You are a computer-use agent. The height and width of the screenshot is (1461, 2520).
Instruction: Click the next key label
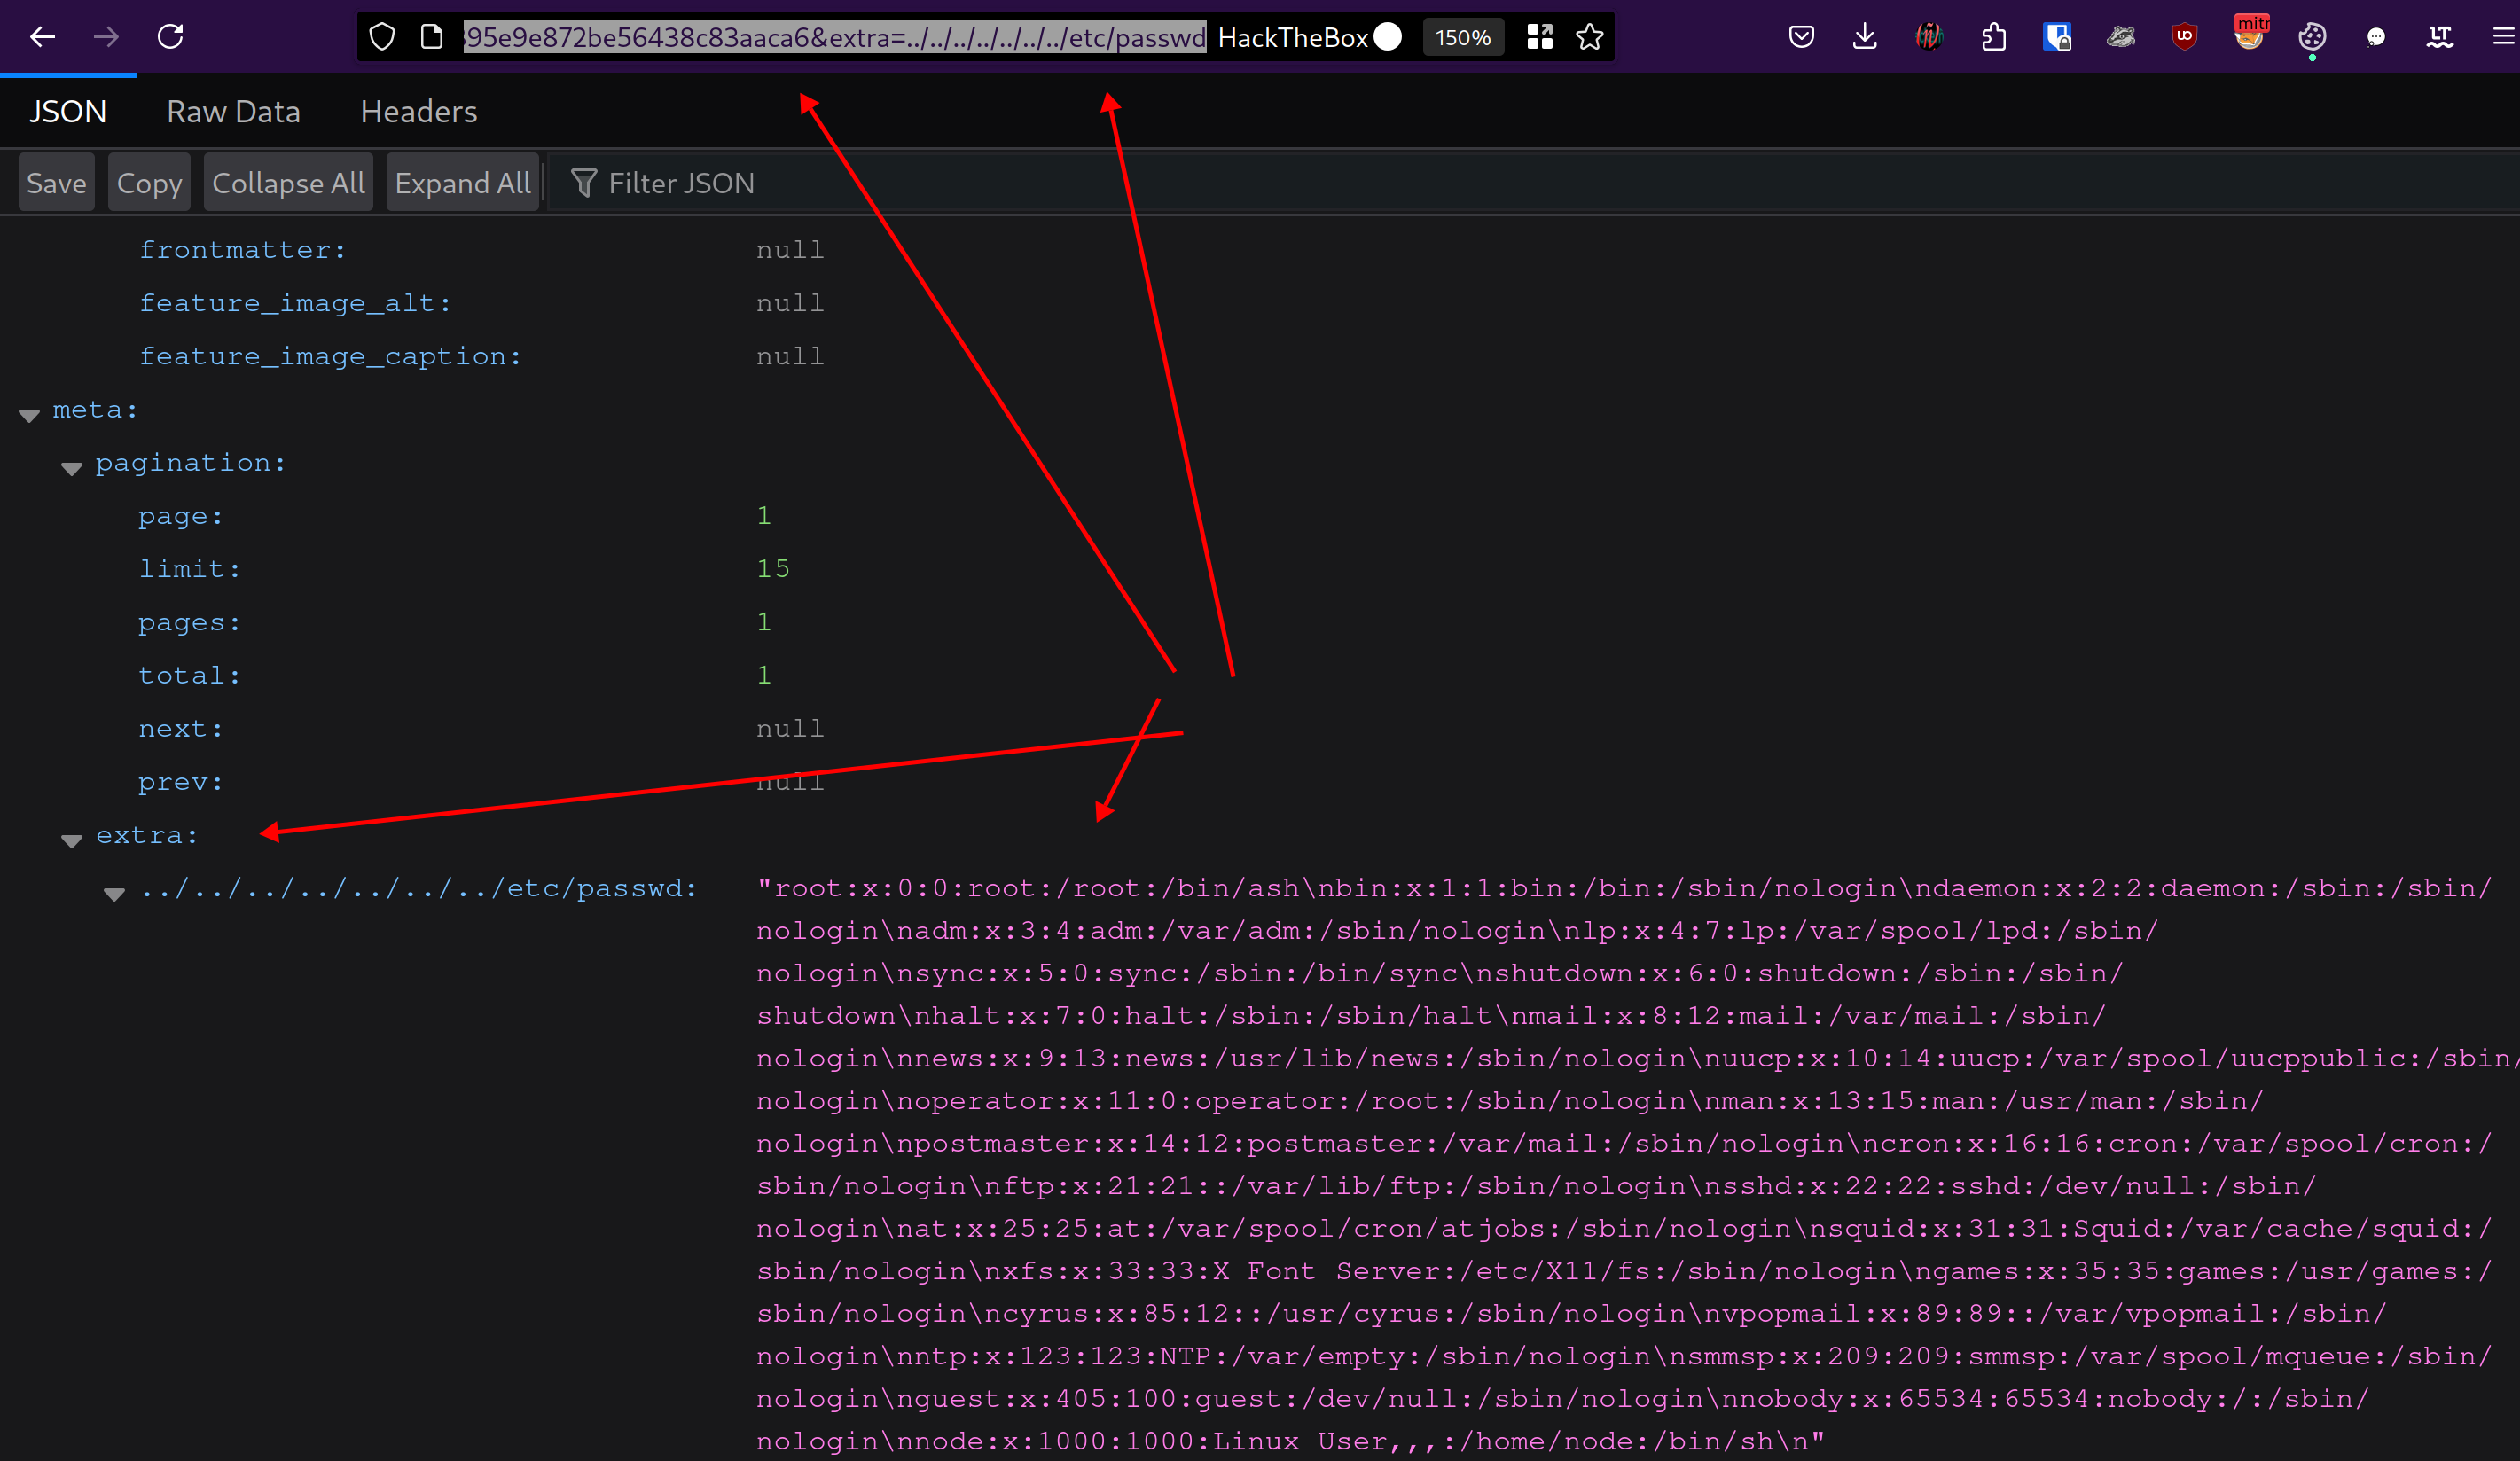click(x=180, y=728)
